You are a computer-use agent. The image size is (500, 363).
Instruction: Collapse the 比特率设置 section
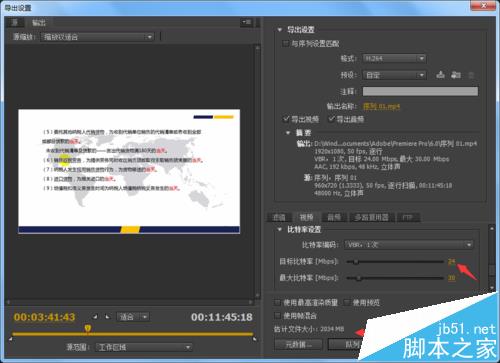(x=280, y=229)
